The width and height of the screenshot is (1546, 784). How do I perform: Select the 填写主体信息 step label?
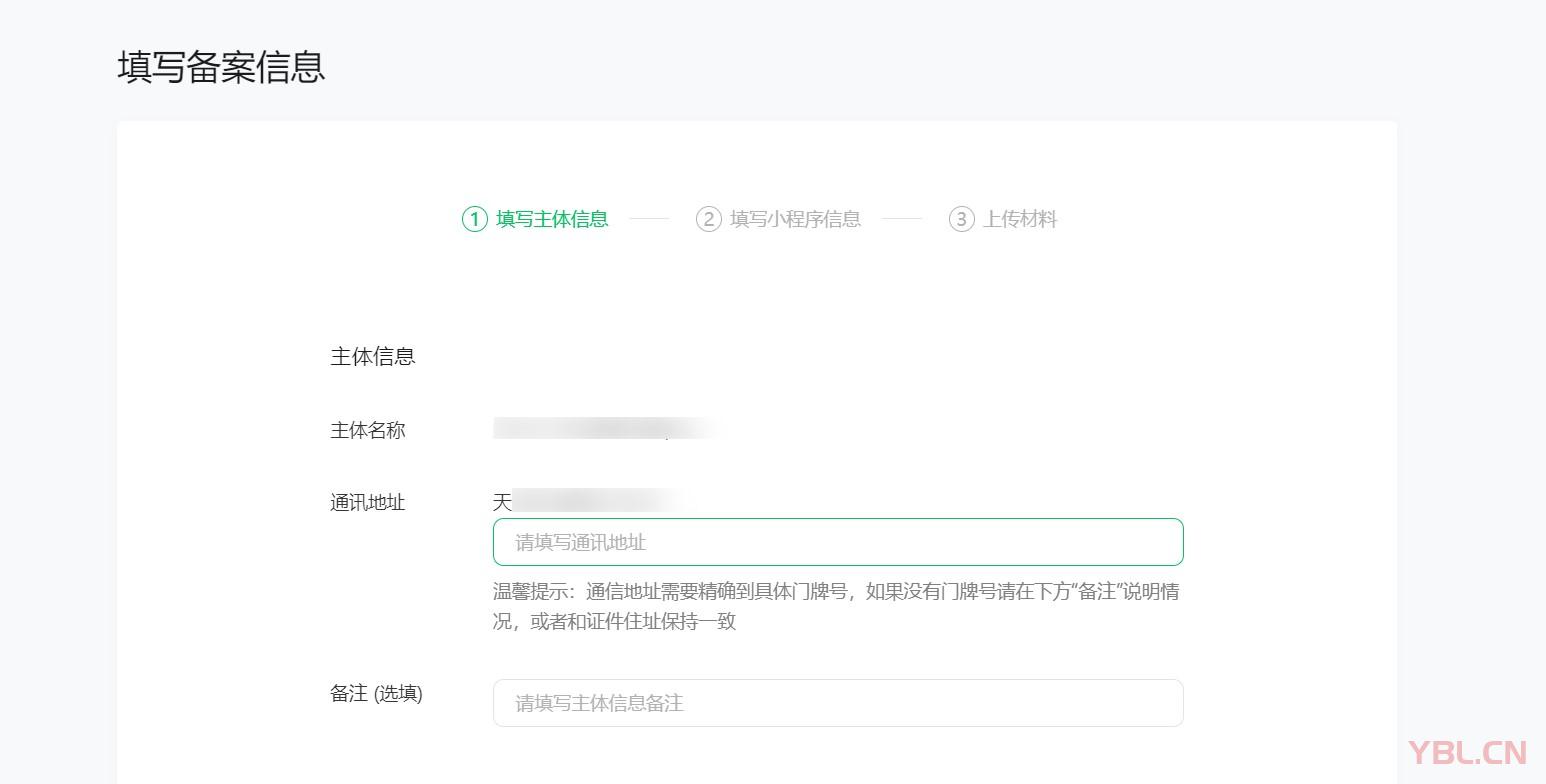tap(552, 219)
